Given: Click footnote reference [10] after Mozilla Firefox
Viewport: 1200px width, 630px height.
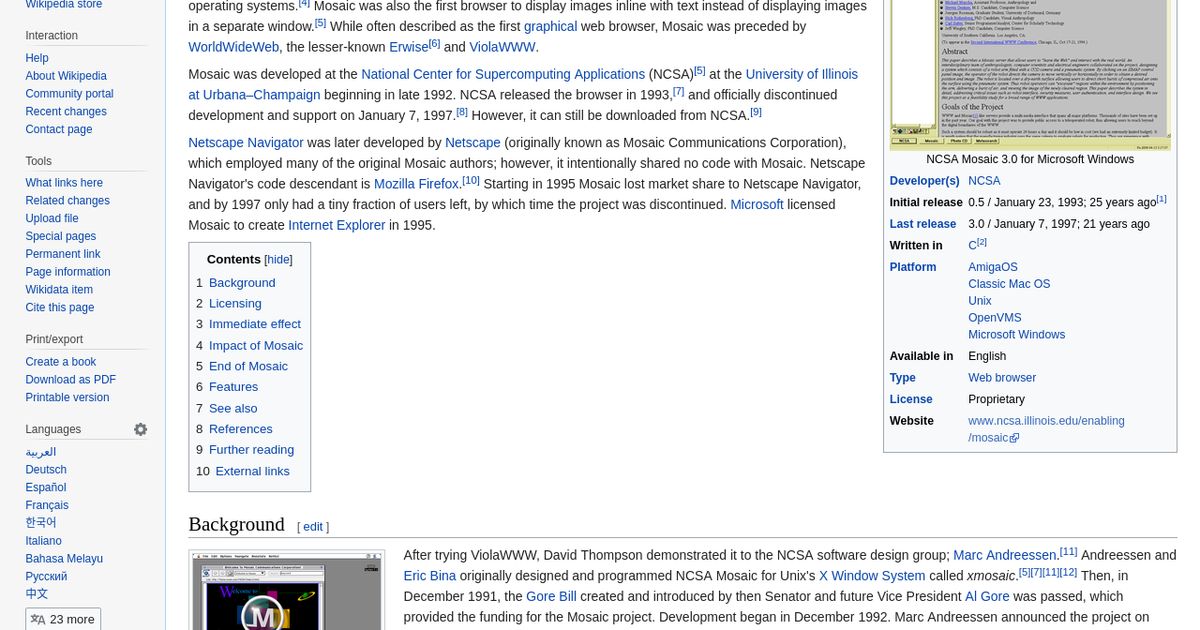Looking at the screenshot, I should [x=470, y=179].
